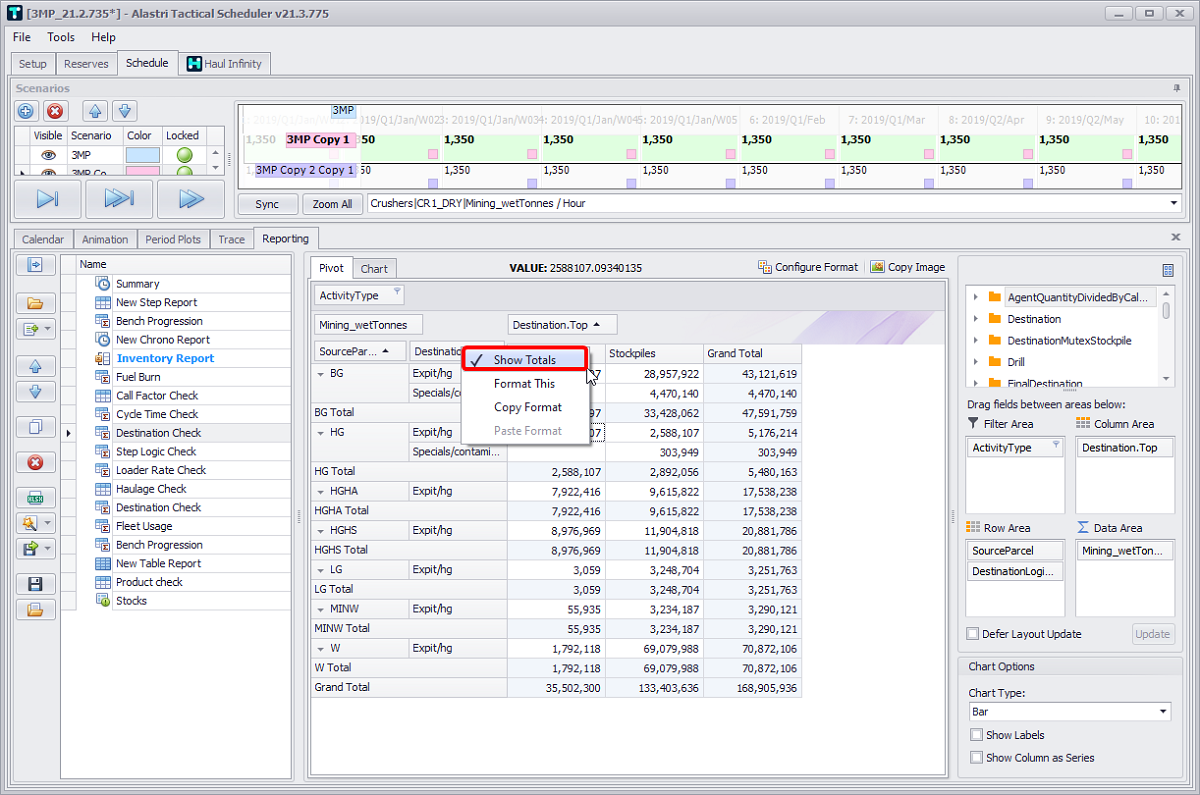
Task: Collapse the HGHA row group
Action: pyautogui.click(x=321, y=491)
